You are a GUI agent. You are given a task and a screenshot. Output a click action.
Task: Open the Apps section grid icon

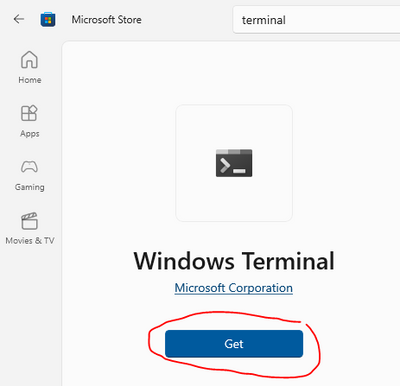point(29,113)
